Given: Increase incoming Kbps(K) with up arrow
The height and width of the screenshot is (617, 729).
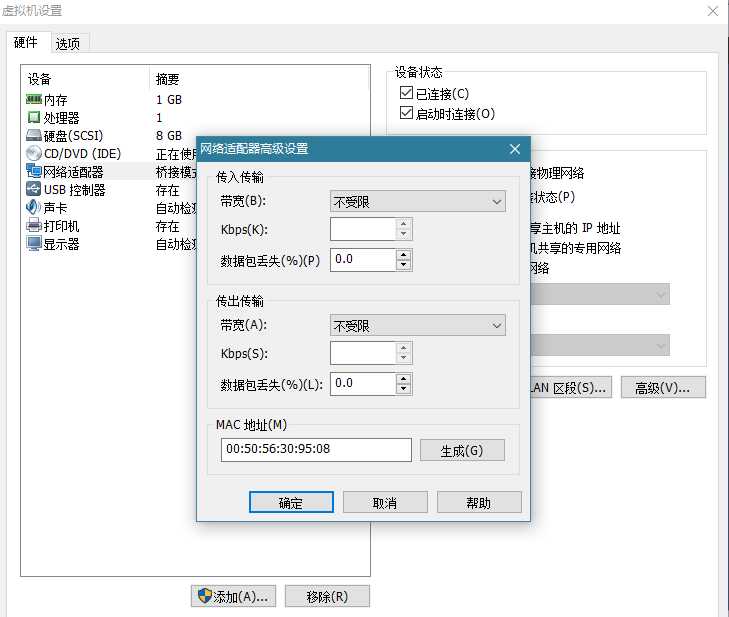Looking at the screenshot, I should click(404, 224).
